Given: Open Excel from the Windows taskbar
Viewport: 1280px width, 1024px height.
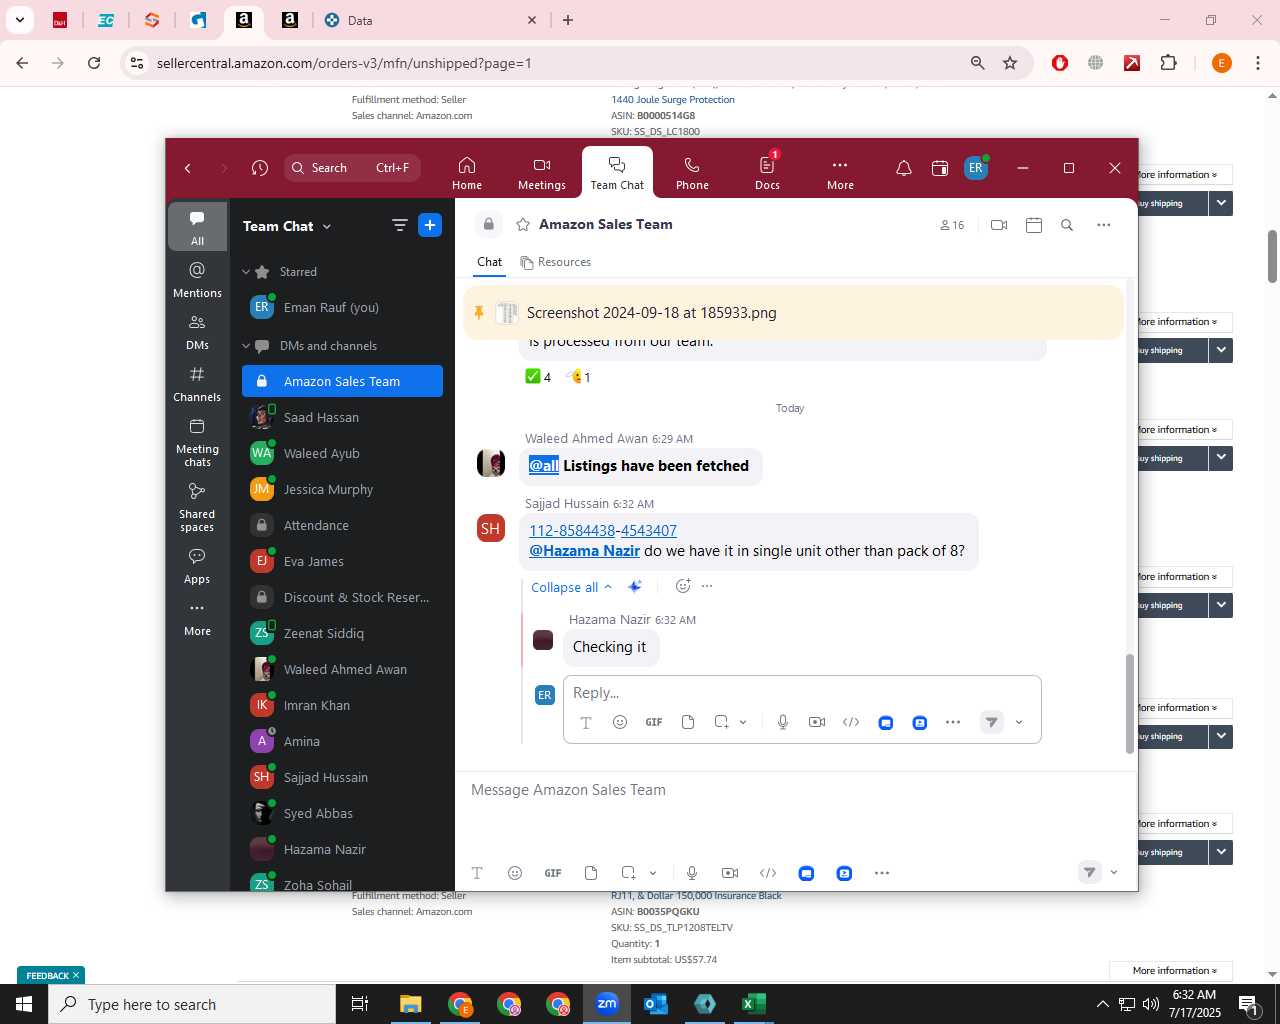Looking at the screenshot, I should pyautogui.click(x=753, y=1004).
